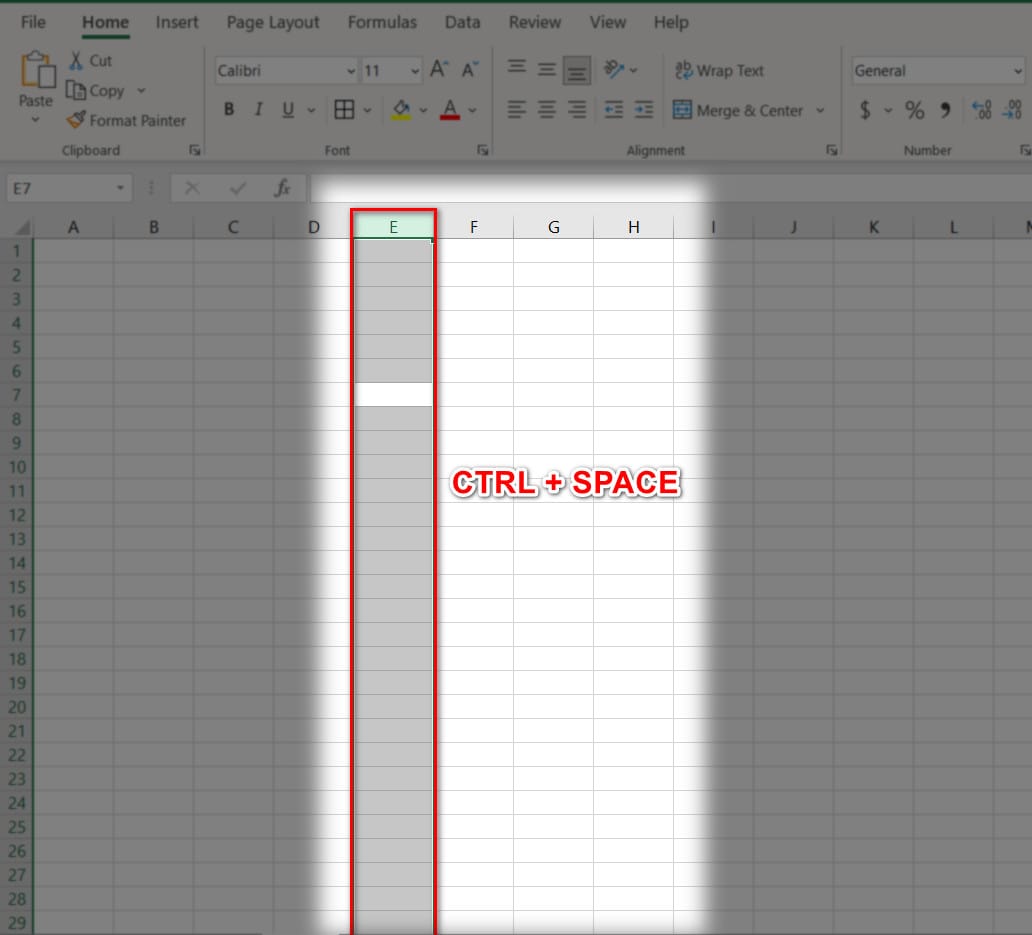Viewport: 1032px width, 935px height.
Task: Click the Borders grid icon
Action: tap(344, 109)
